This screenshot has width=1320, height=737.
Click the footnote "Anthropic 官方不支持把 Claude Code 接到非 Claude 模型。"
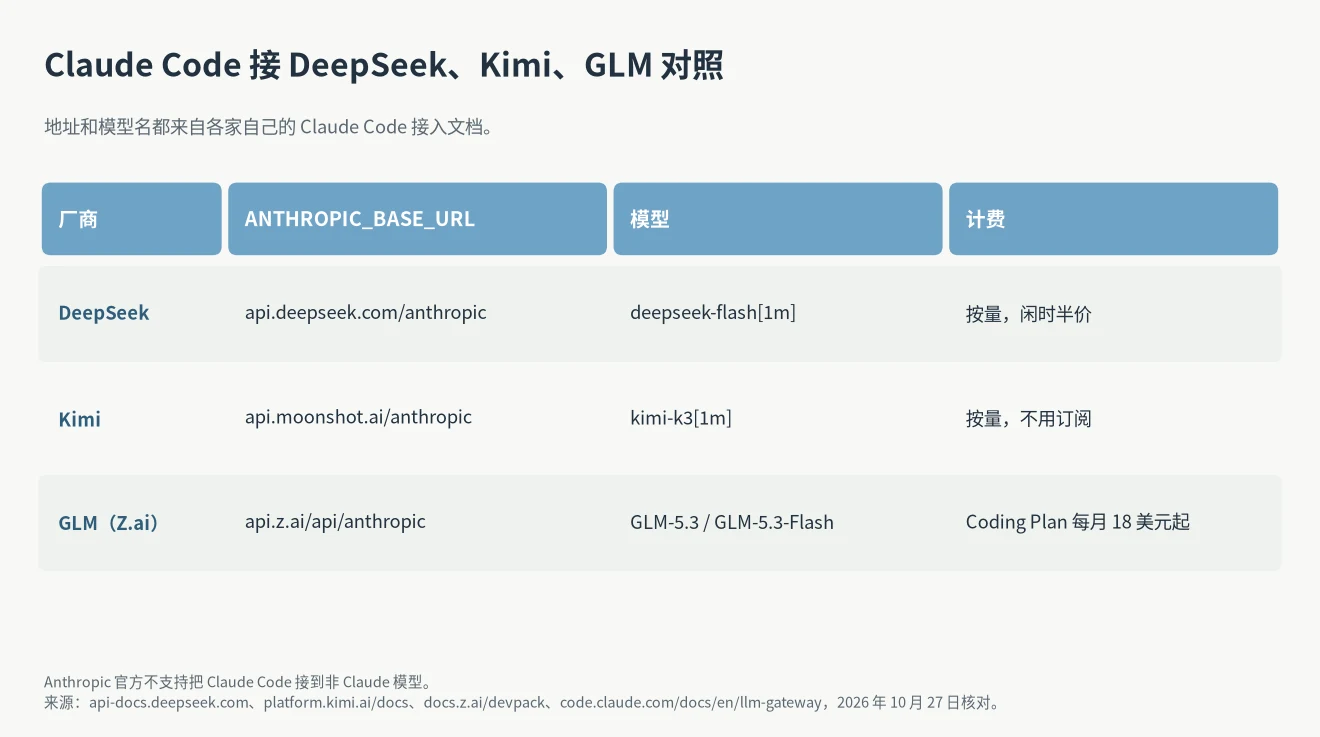(x=239, y=682)
